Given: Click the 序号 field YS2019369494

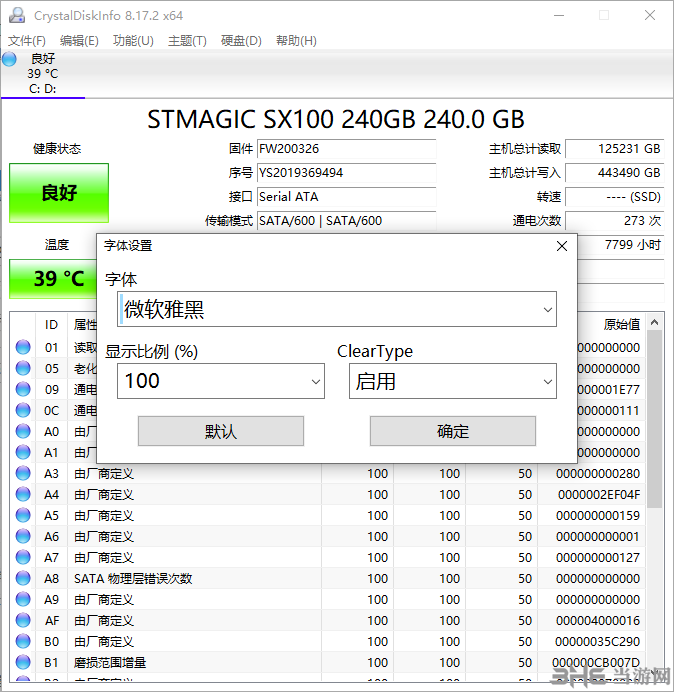Looking at the screenshot, I should pos(347,173).
